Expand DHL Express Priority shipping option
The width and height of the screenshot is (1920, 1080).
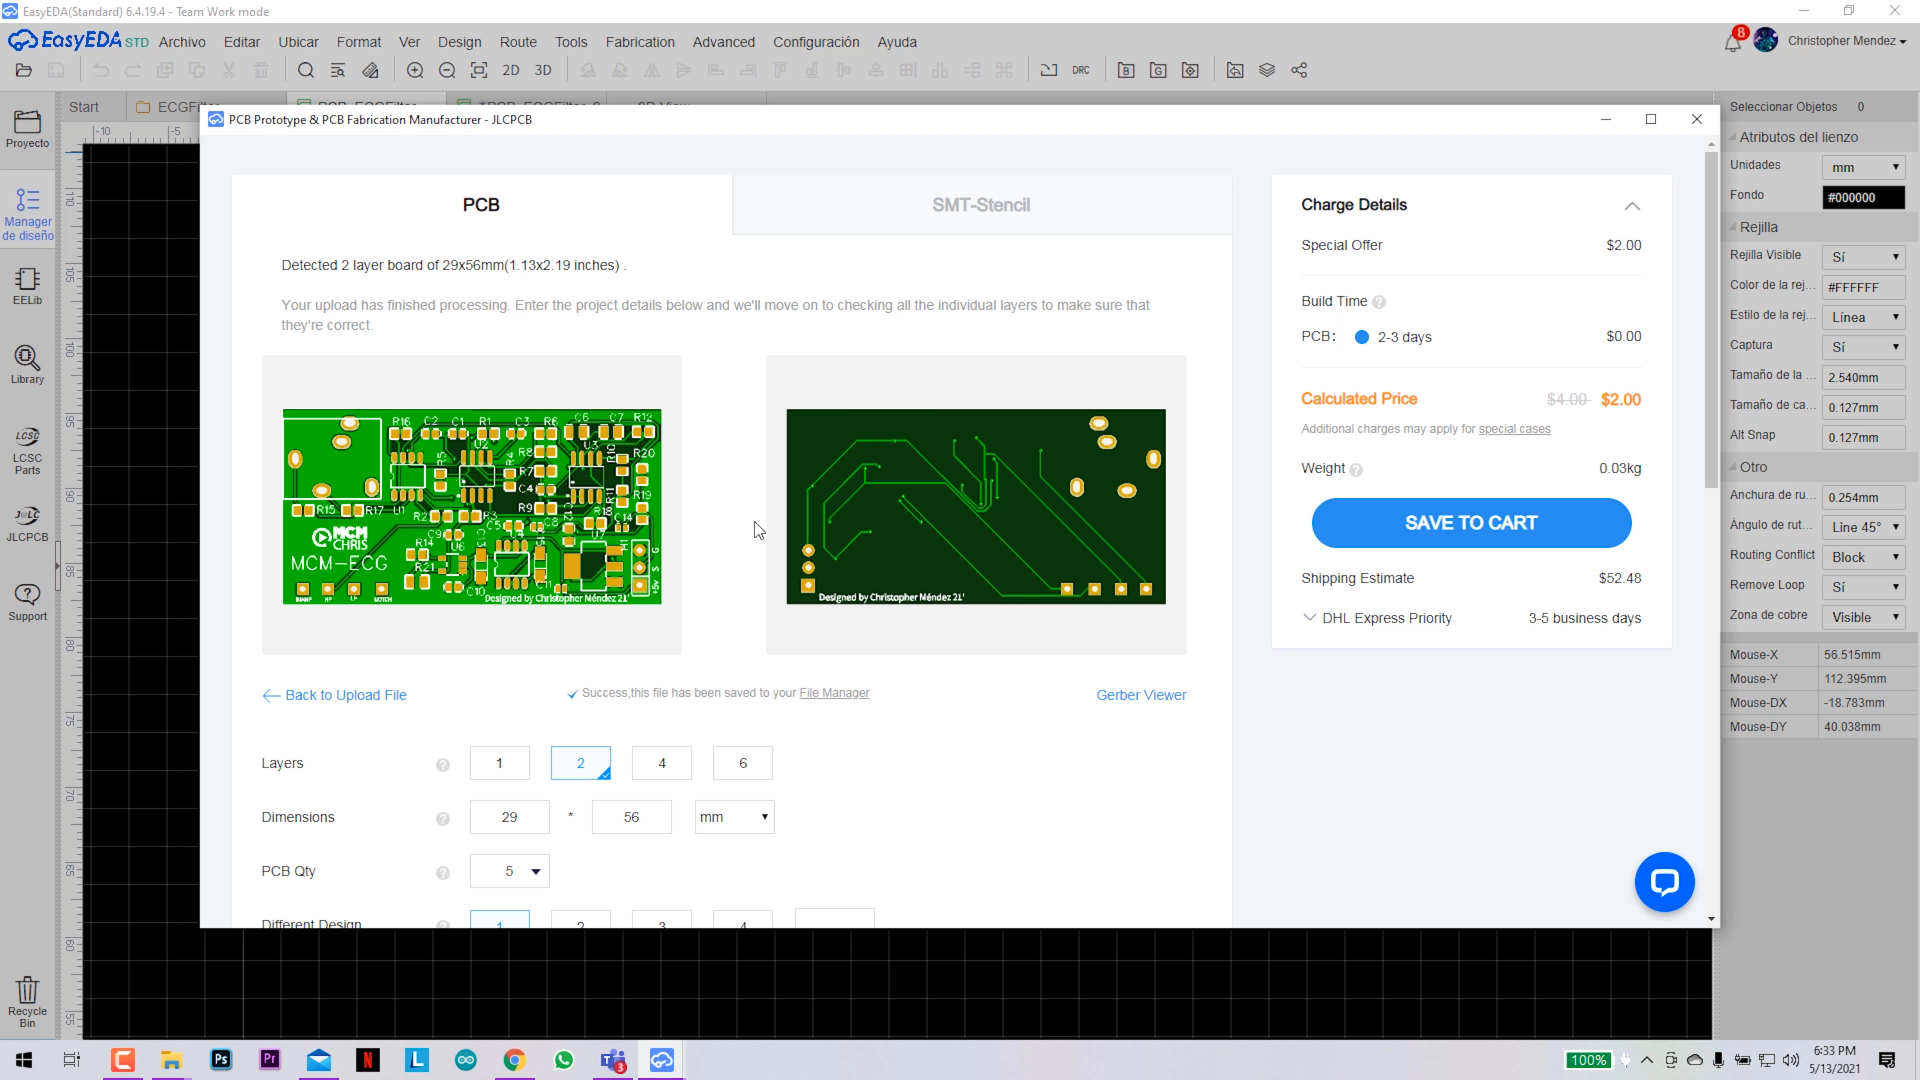[1309, 618]
